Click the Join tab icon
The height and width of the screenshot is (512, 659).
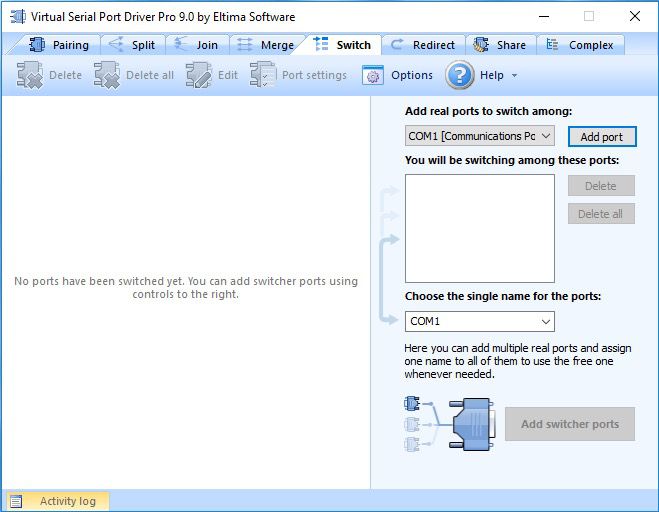pos(181,44)
